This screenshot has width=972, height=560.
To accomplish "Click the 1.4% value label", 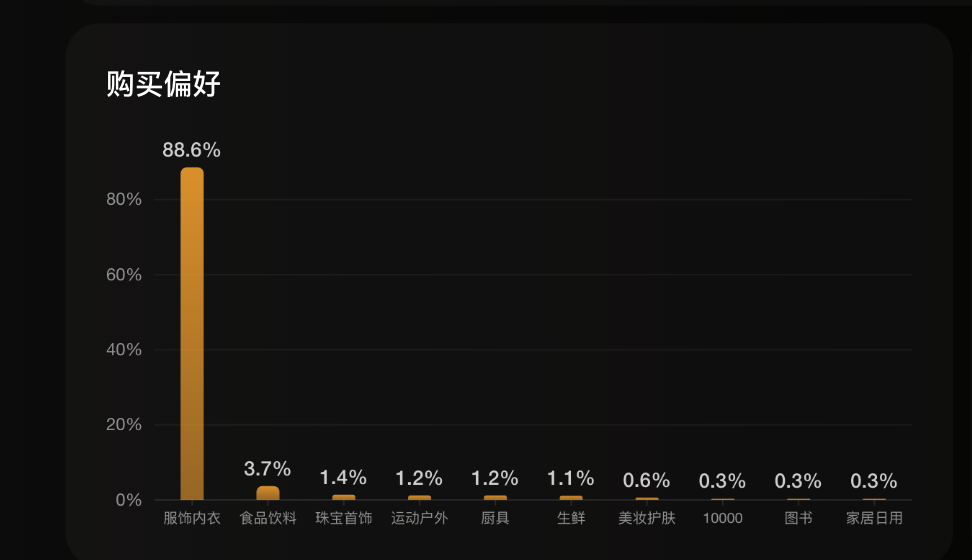I will pyautogui.click(x=344, y=477).
